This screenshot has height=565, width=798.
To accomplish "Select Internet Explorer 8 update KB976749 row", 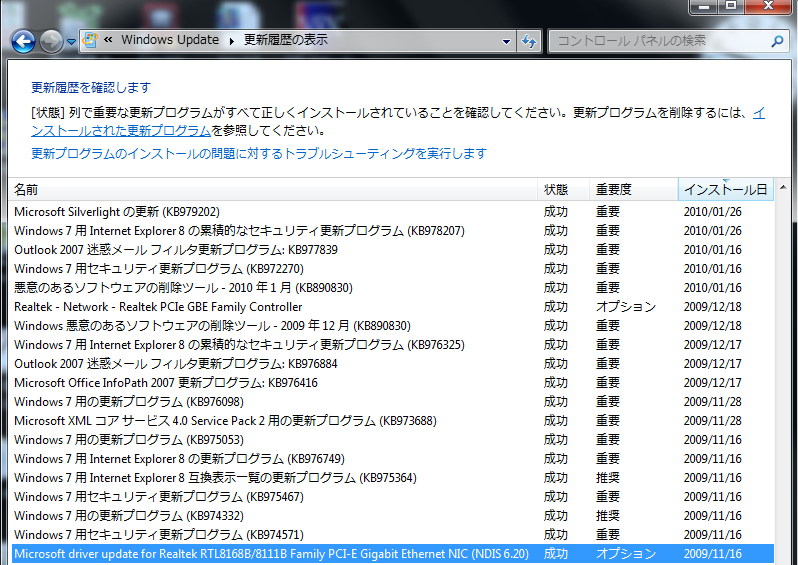I will pyautogui.click(x=392, y=459).
